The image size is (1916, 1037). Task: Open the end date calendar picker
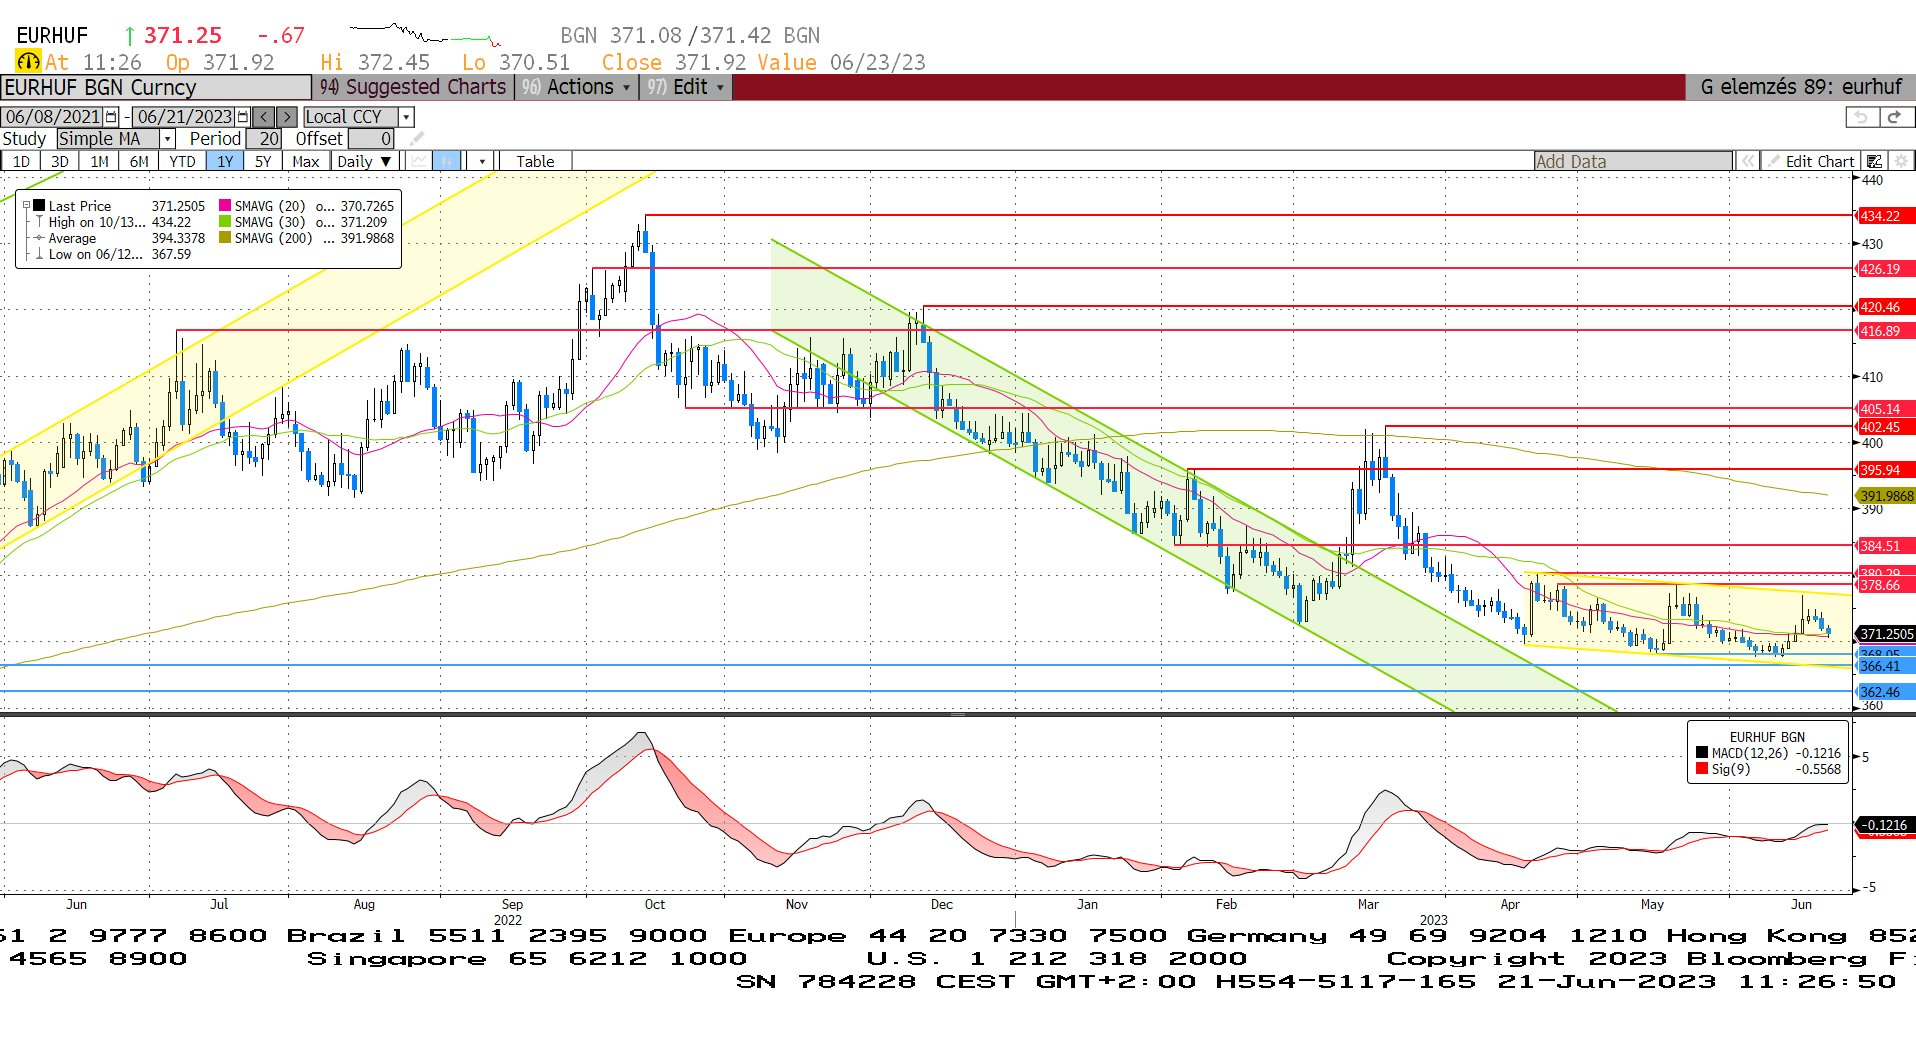coord(243,117)
